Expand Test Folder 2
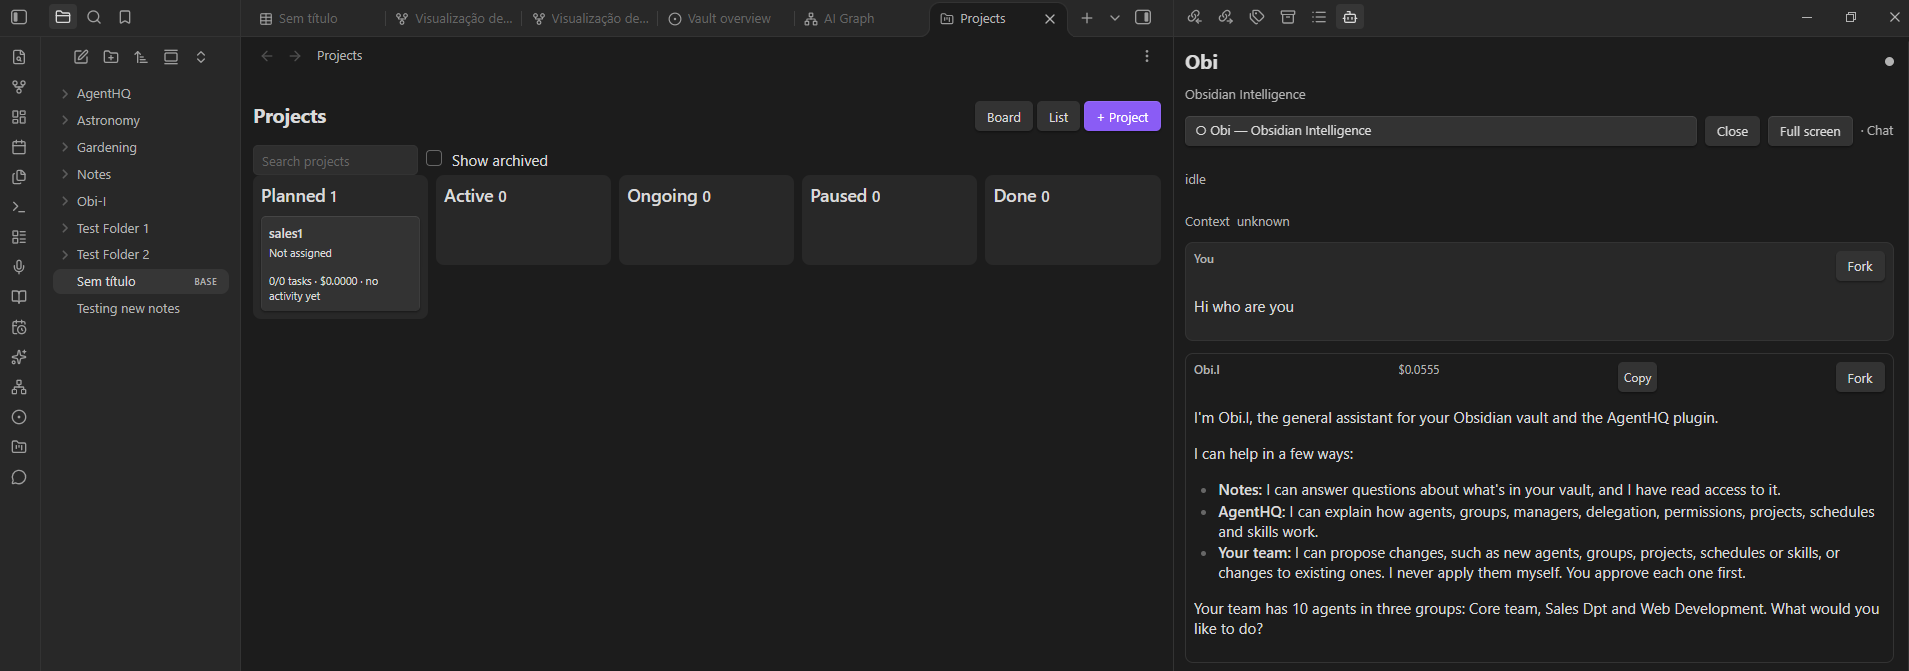This screenshot has width=1909, height=671. (65, 254)
